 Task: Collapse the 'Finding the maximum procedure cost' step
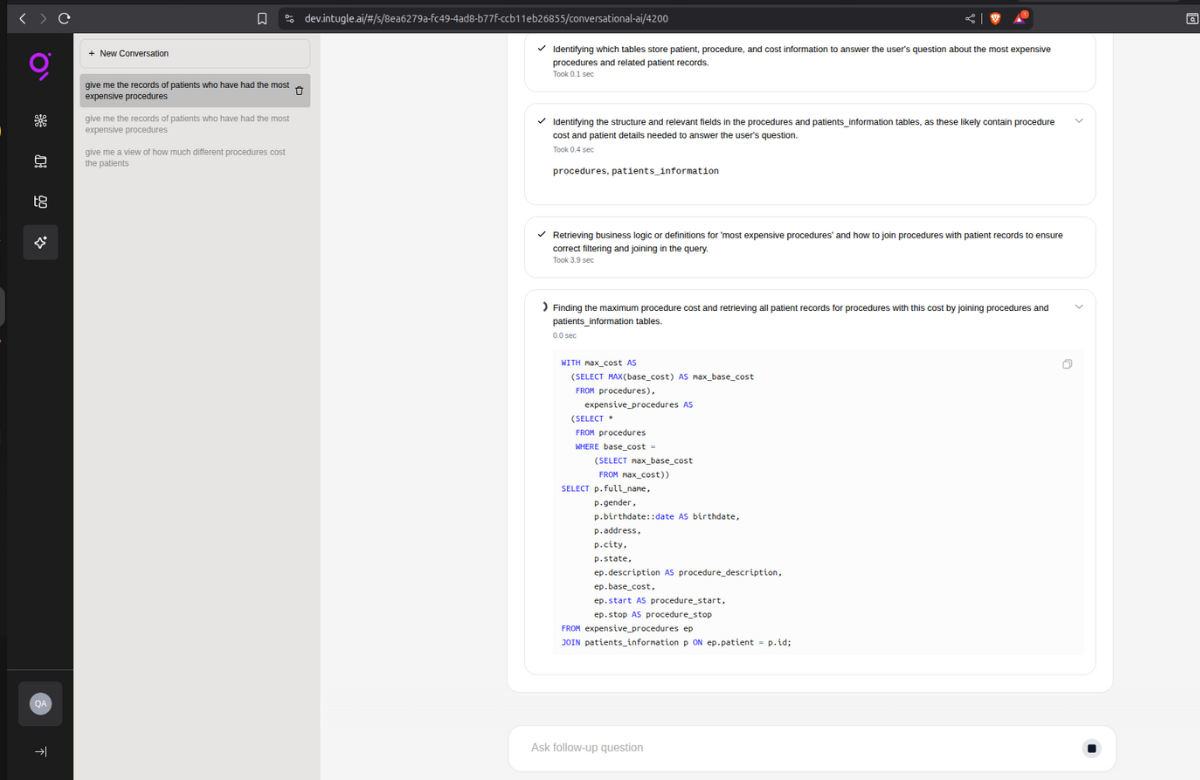click(x=1078, y=307)
